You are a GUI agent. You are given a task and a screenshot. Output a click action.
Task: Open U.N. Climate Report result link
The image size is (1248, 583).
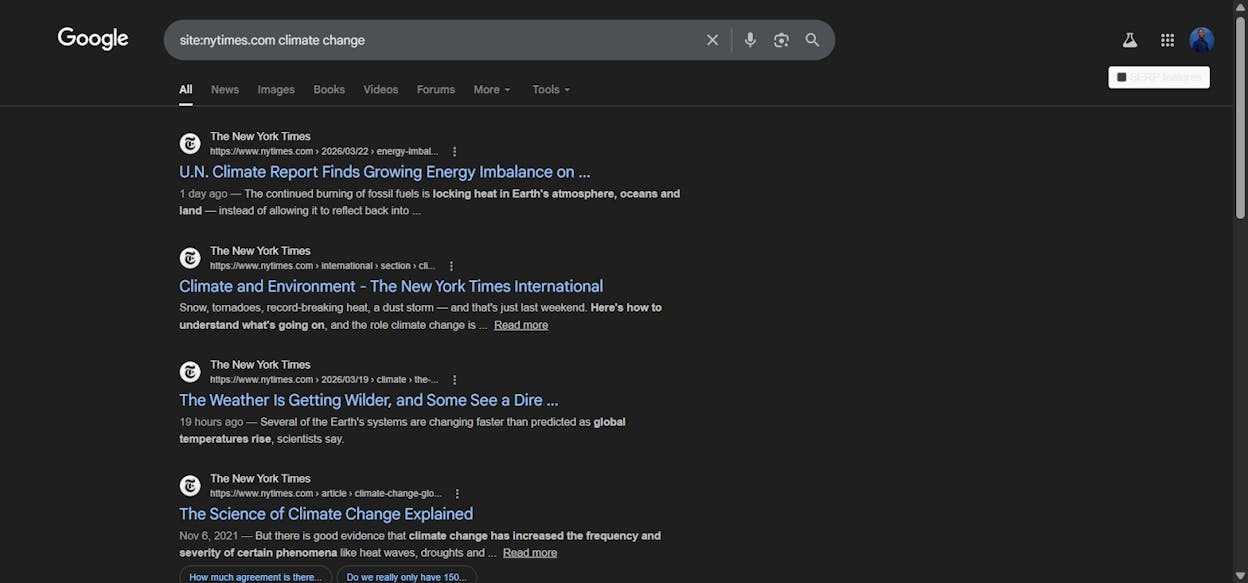[385, 172]
